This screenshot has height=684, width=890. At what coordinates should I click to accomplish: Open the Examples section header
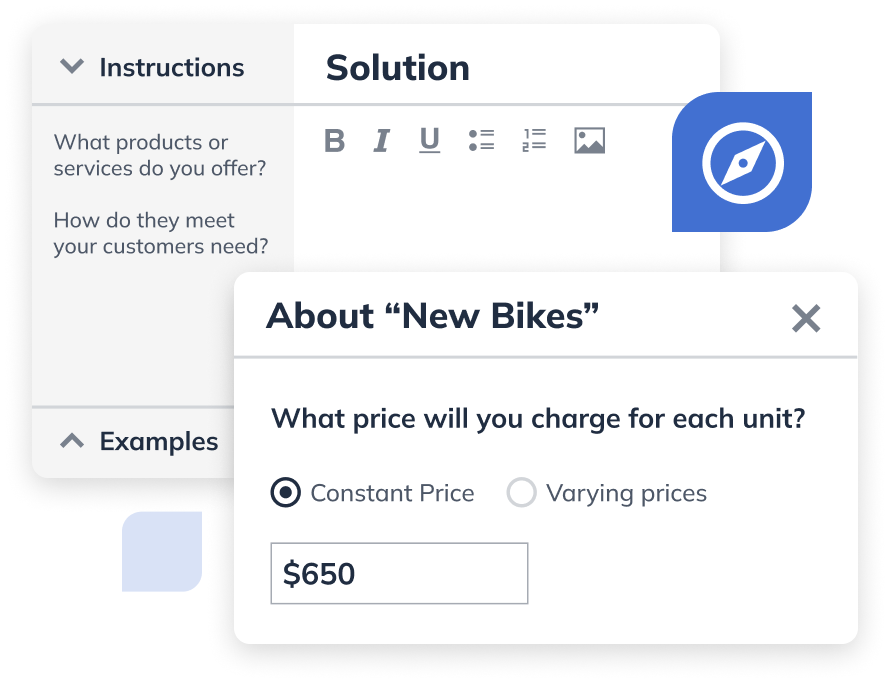[157, 440]
